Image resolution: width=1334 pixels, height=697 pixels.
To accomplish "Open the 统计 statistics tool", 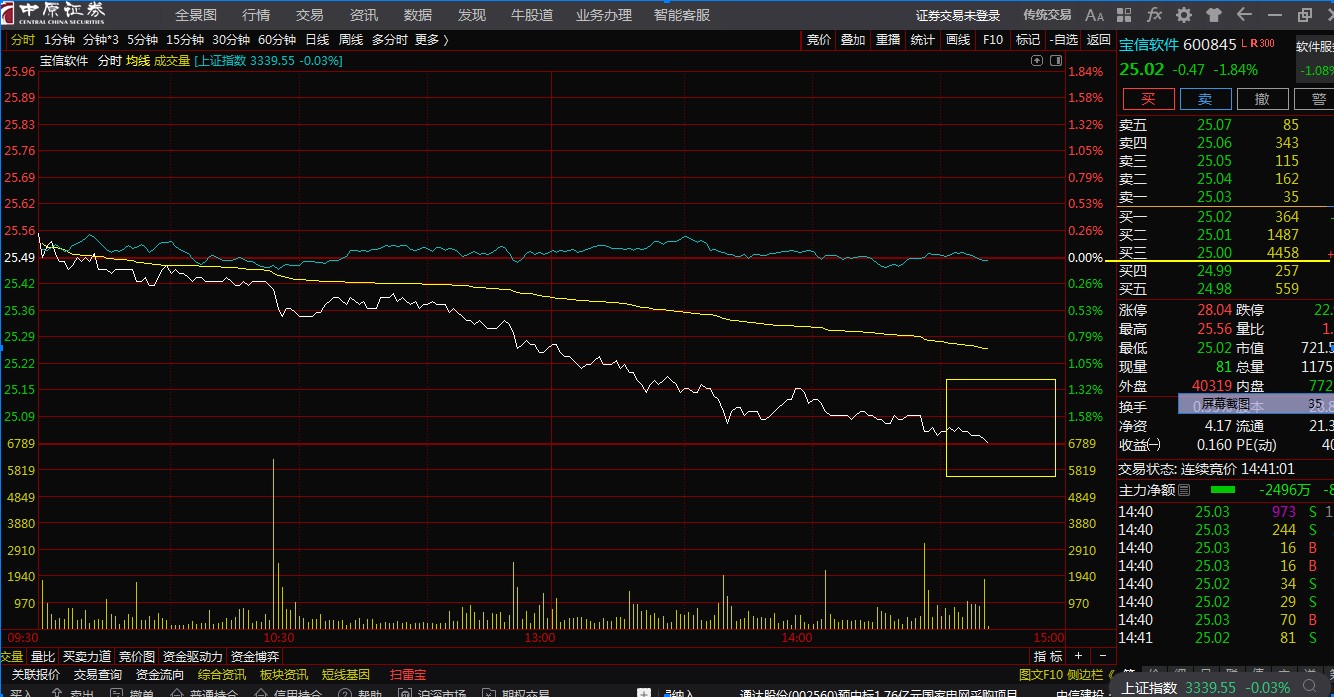I will click(923, 40).
